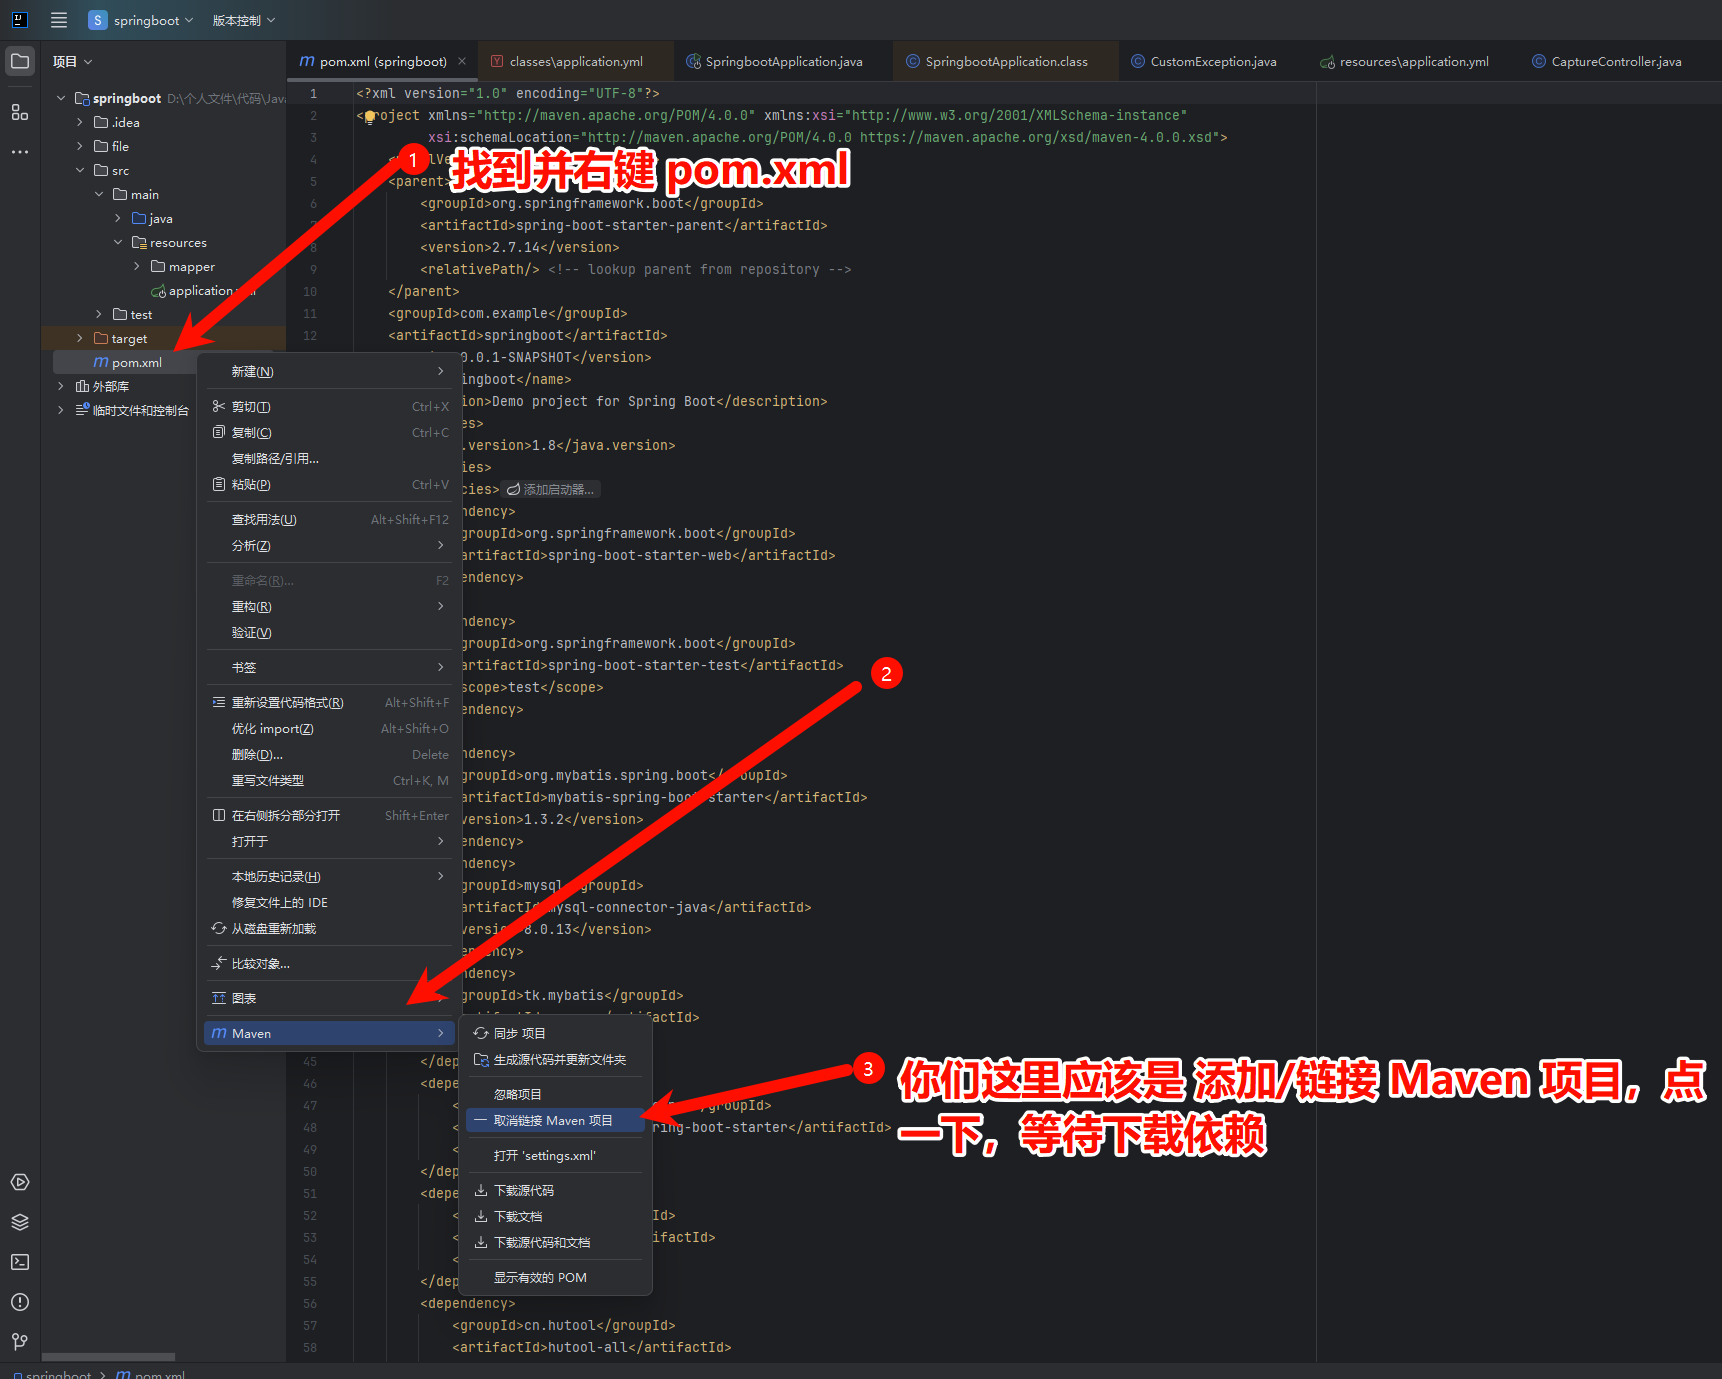Select Compare With (比较对象...)
This screenshot has width=1722, height=1379.
[330, 963]
